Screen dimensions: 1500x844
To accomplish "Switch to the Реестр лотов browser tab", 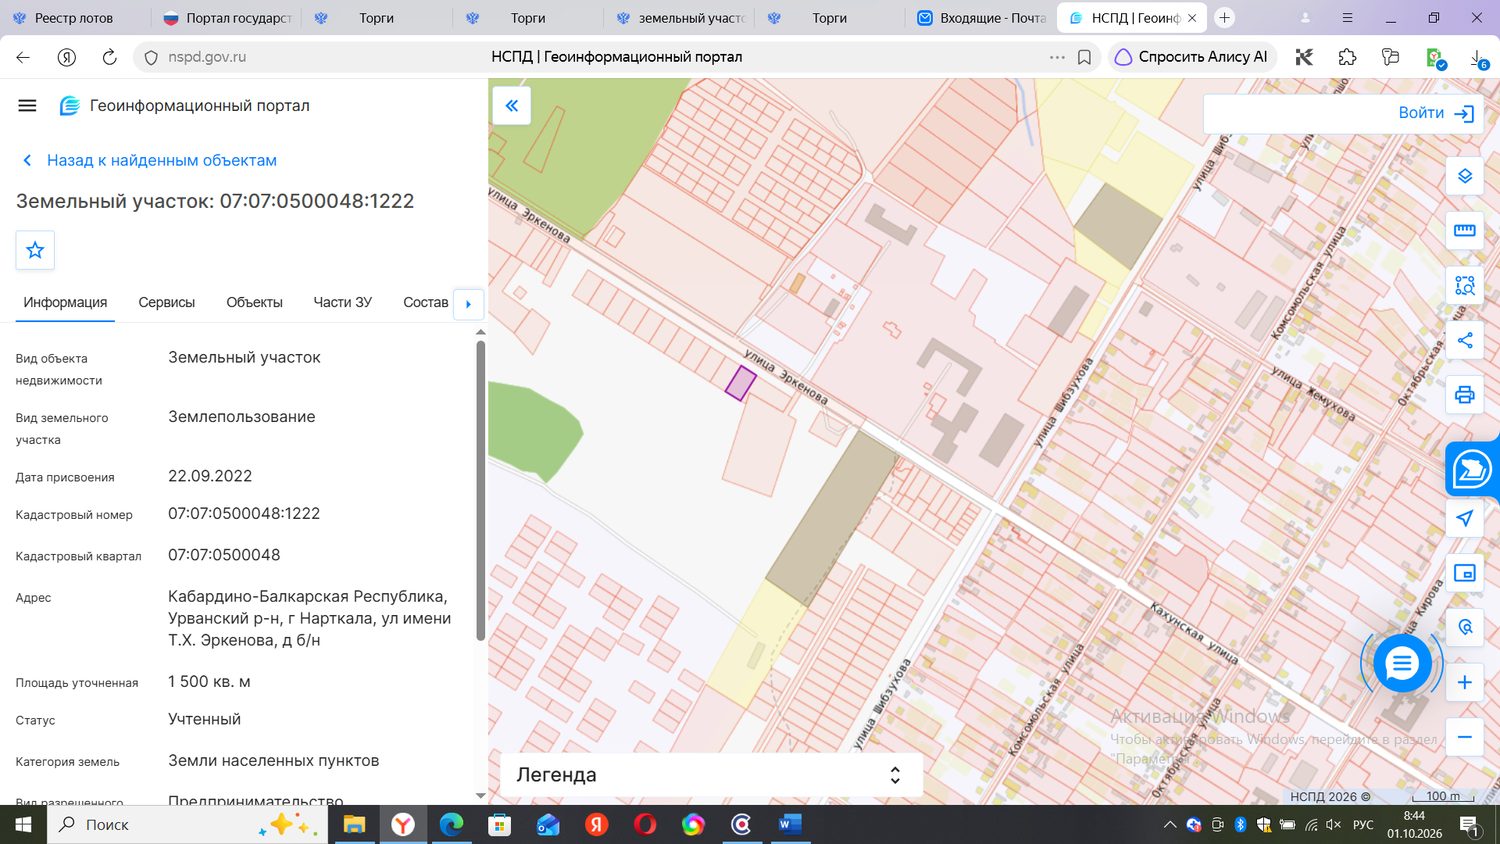I will coord(75,18).
